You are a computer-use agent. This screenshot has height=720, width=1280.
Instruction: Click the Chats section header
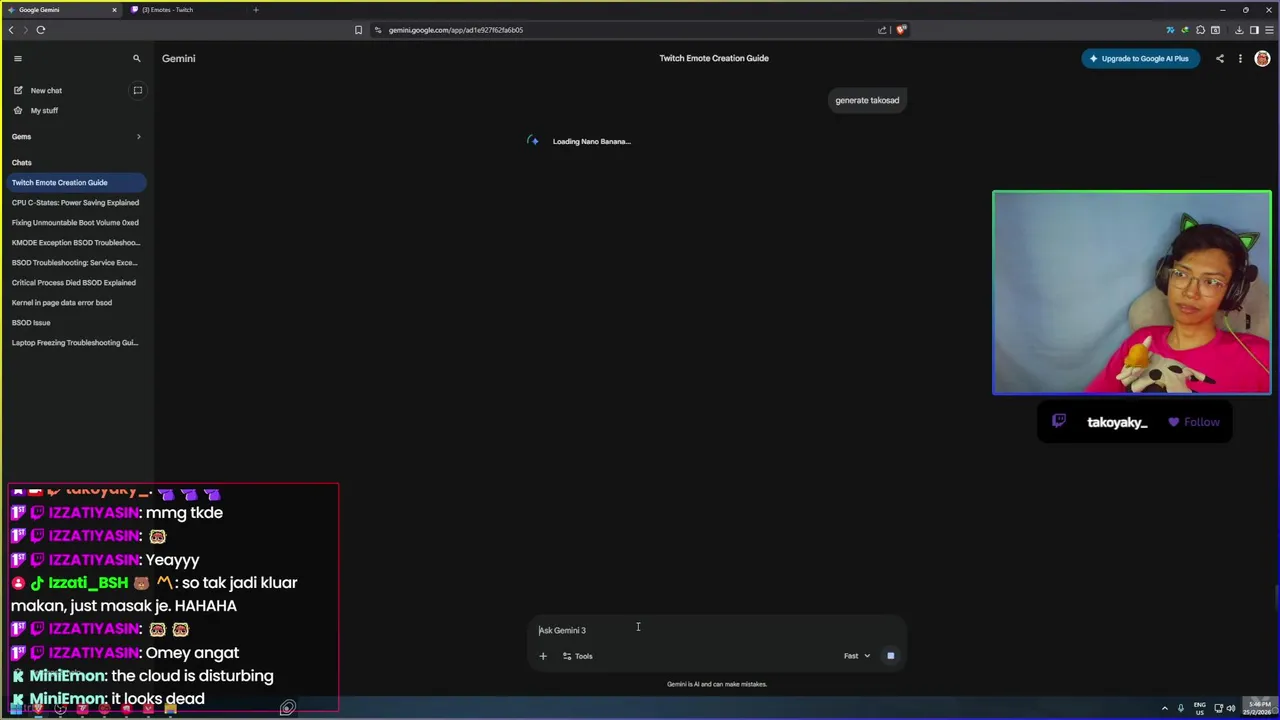22,162
